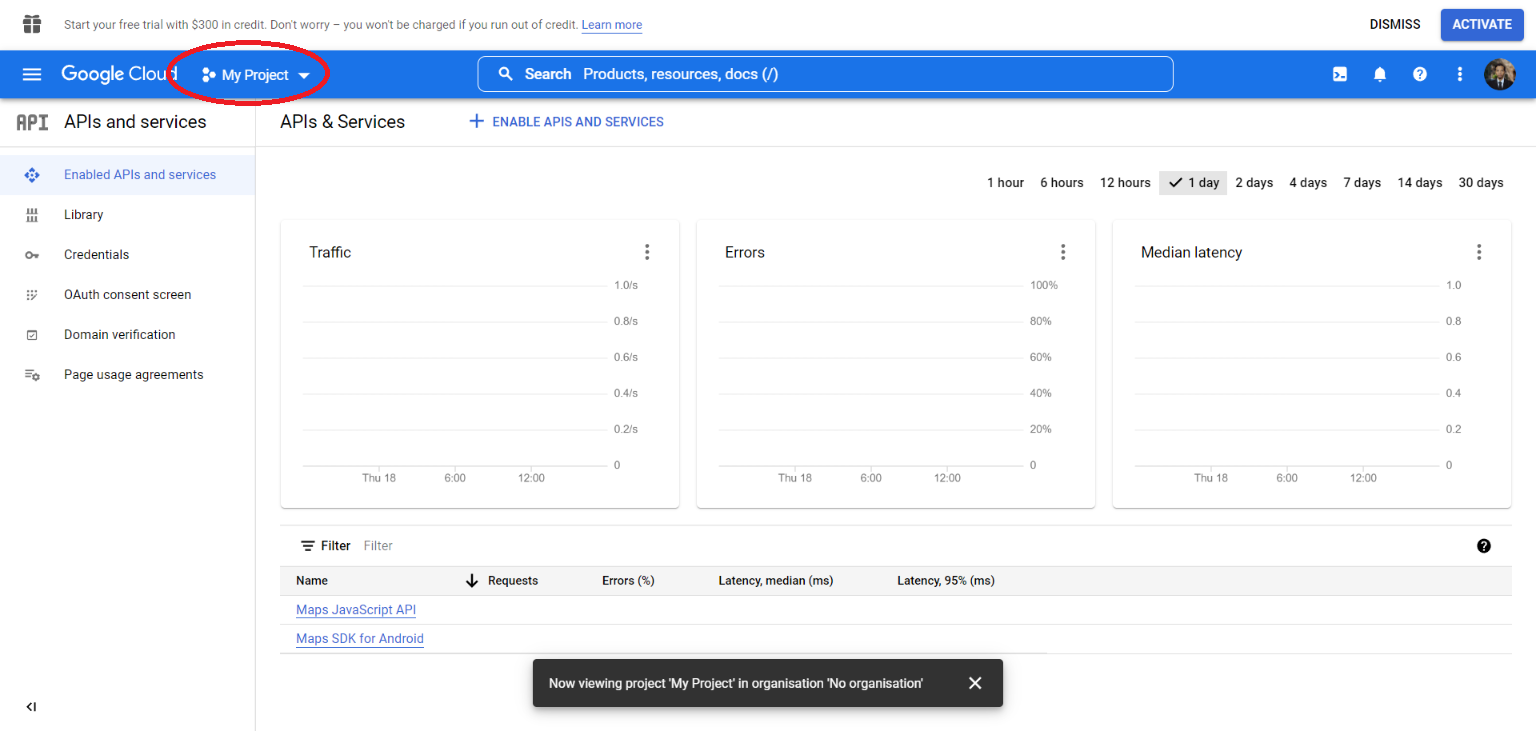Screen dimensions: 1536x731
Task: Open Credentials in the sidebar
Action: [96, 255]
